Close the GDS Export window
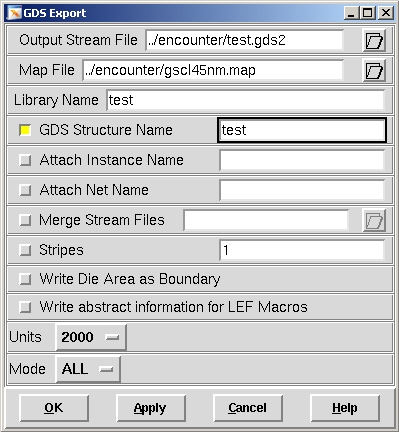 coord(386,13)
